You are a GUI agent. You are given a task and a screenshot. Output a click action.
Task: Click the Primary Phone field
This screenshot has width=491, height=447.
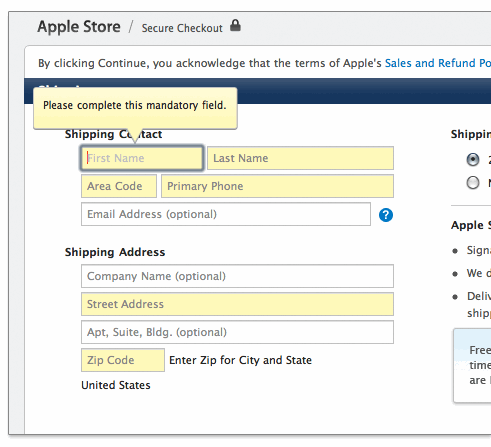277,186
